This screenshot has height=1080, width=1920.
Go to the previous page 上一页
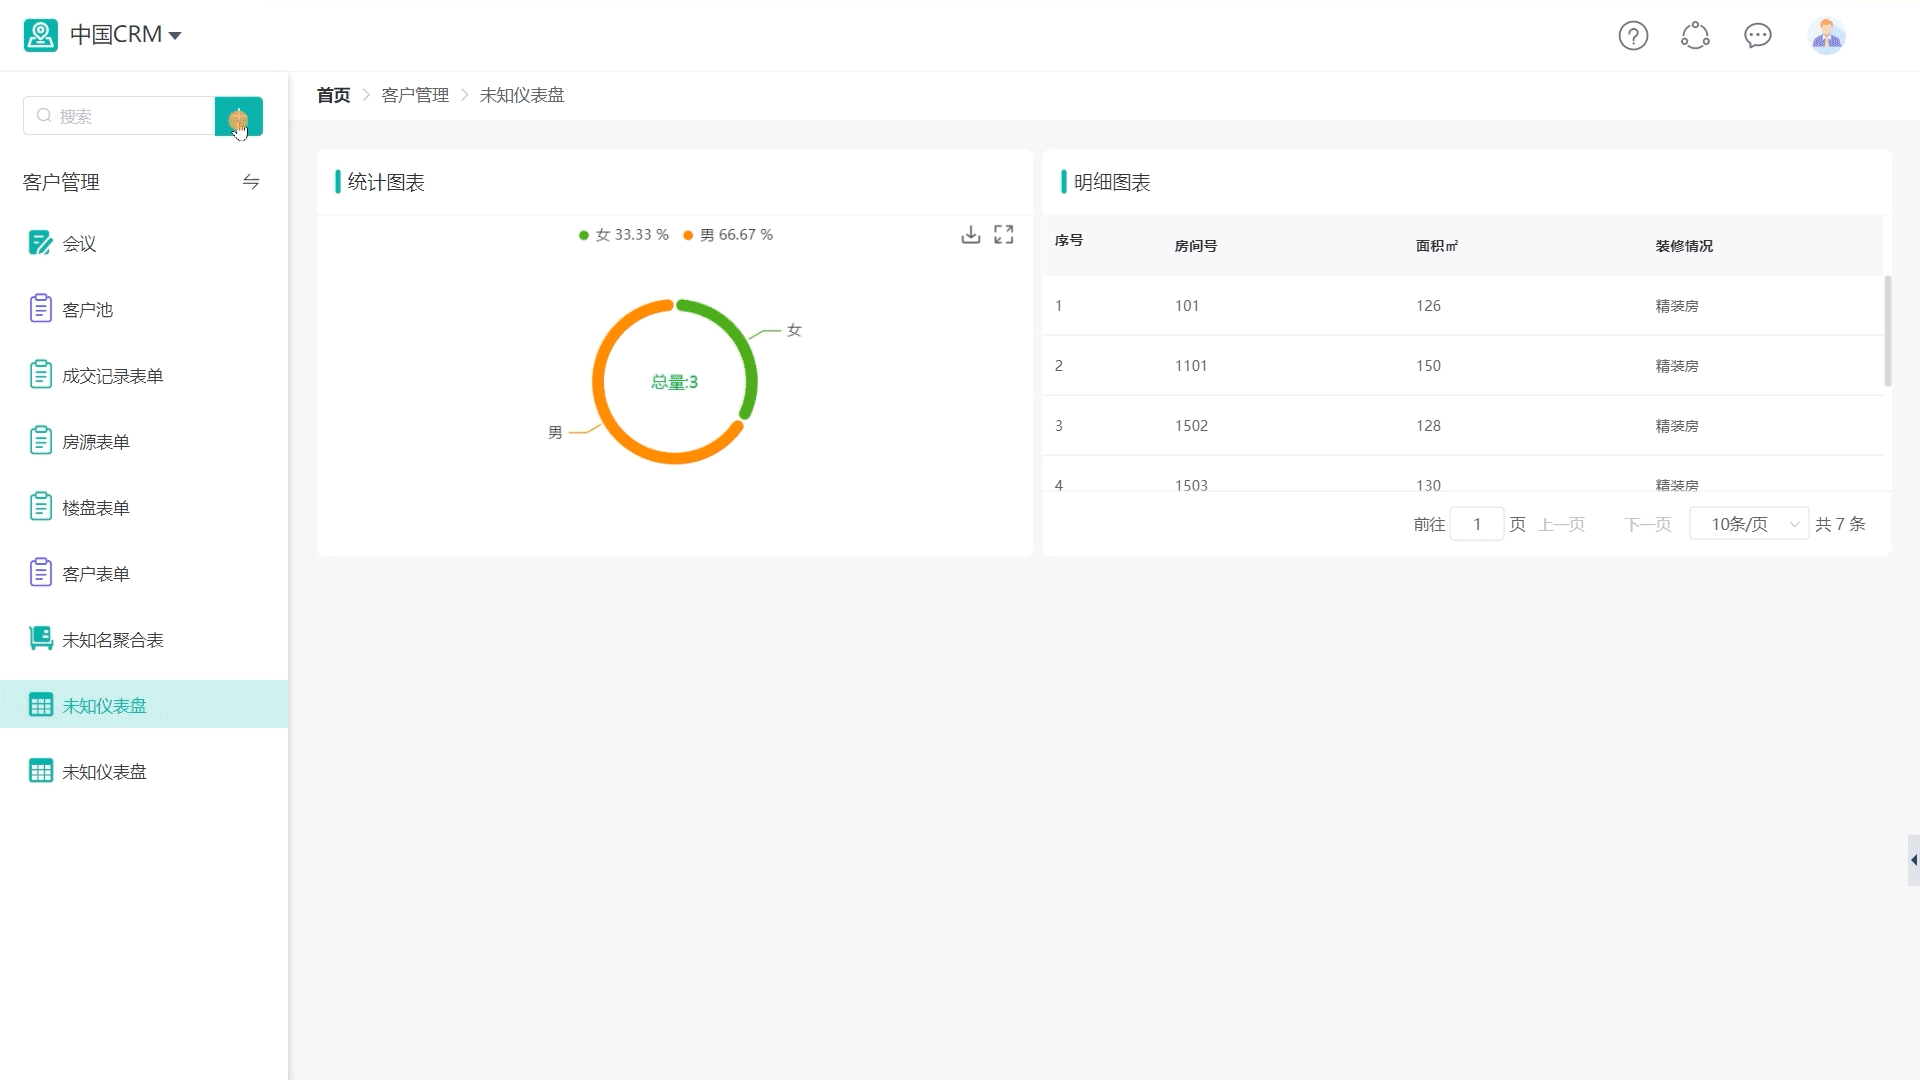pyautogui.click(x=1562, y=524)
